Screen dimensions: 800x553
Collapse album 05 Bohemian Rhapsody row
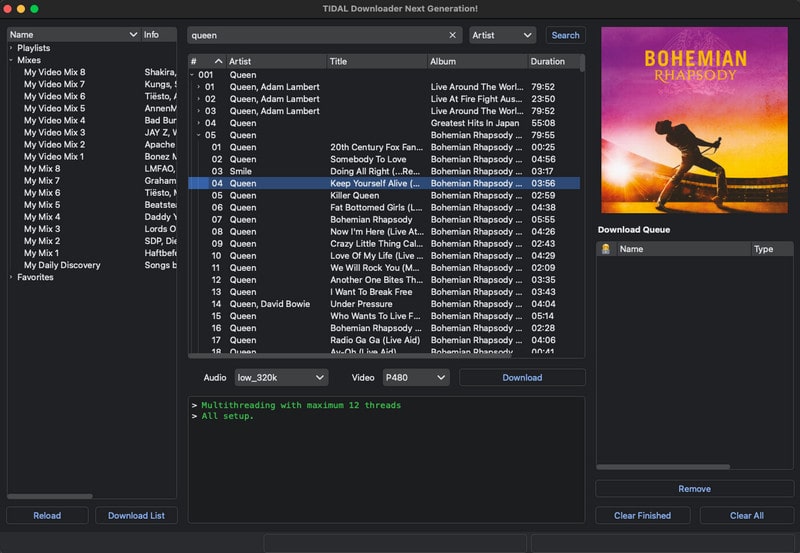(x=199, y=135)
